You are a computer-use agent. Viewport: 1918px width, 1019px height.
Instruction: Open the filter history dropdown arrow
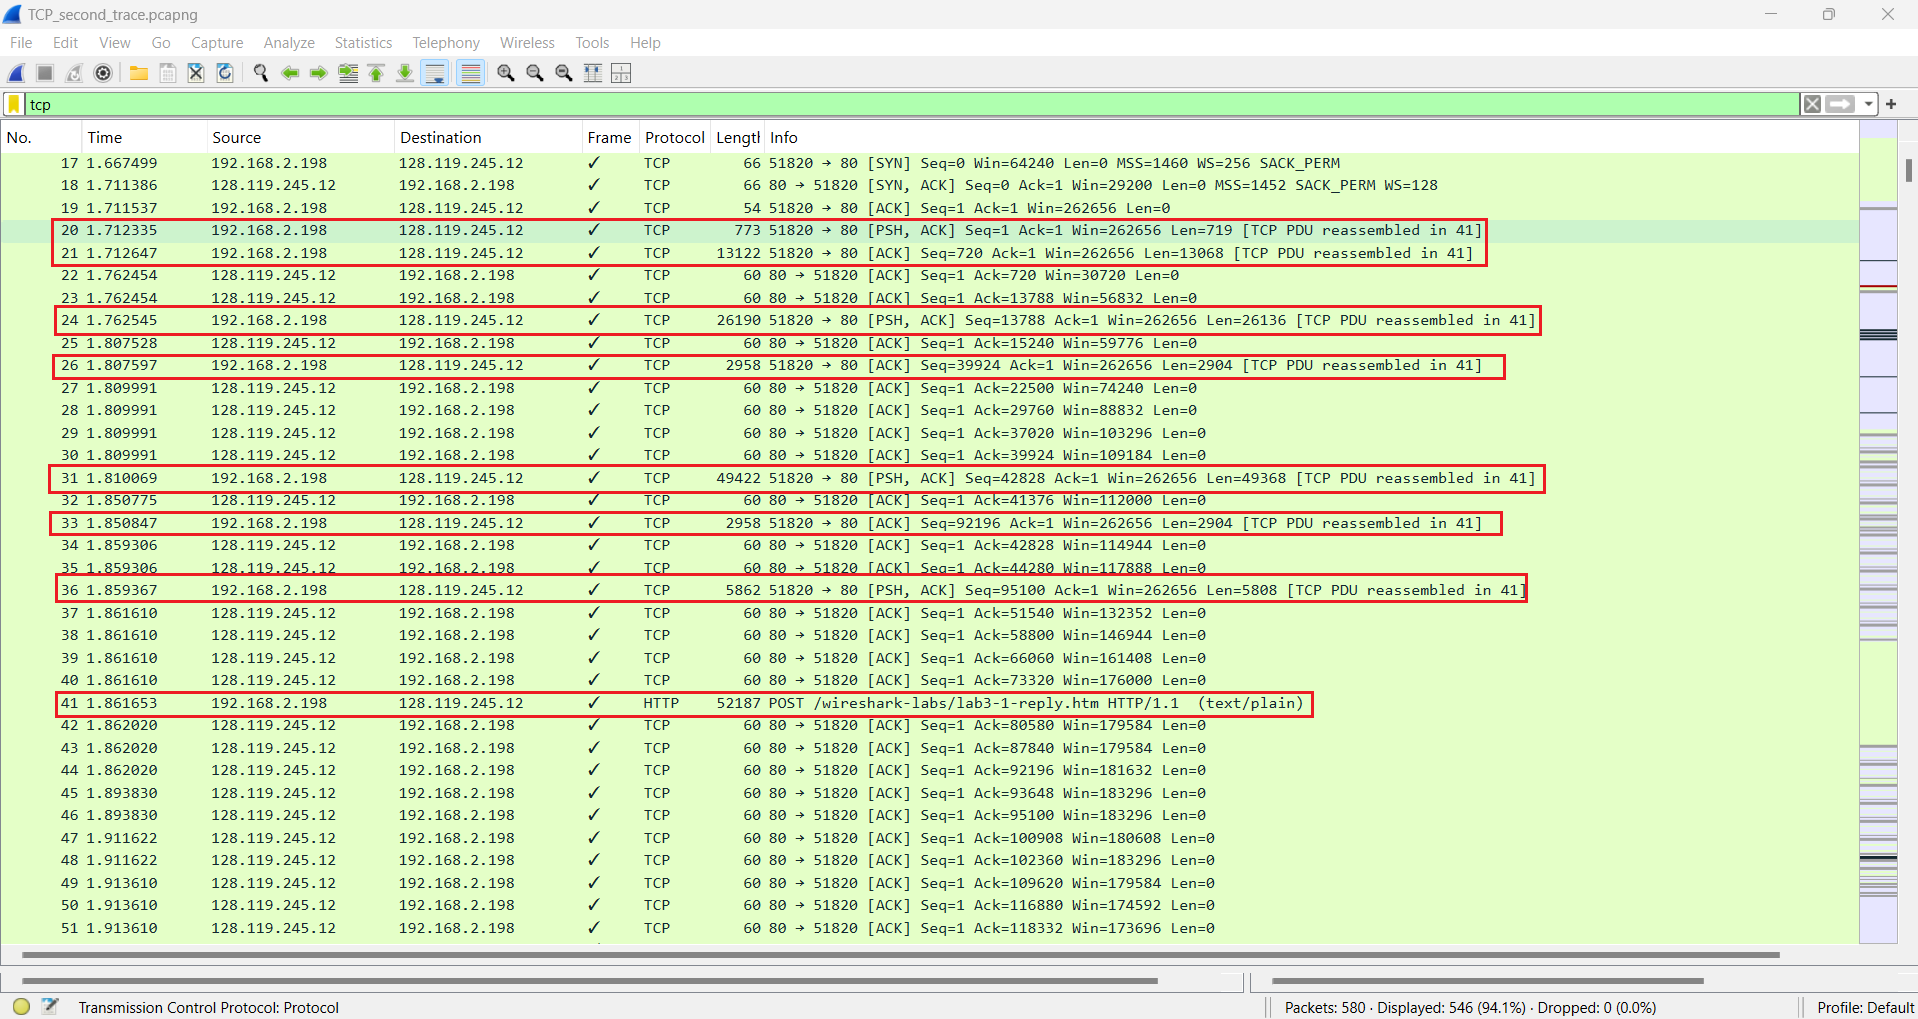tap(1867, 104)
